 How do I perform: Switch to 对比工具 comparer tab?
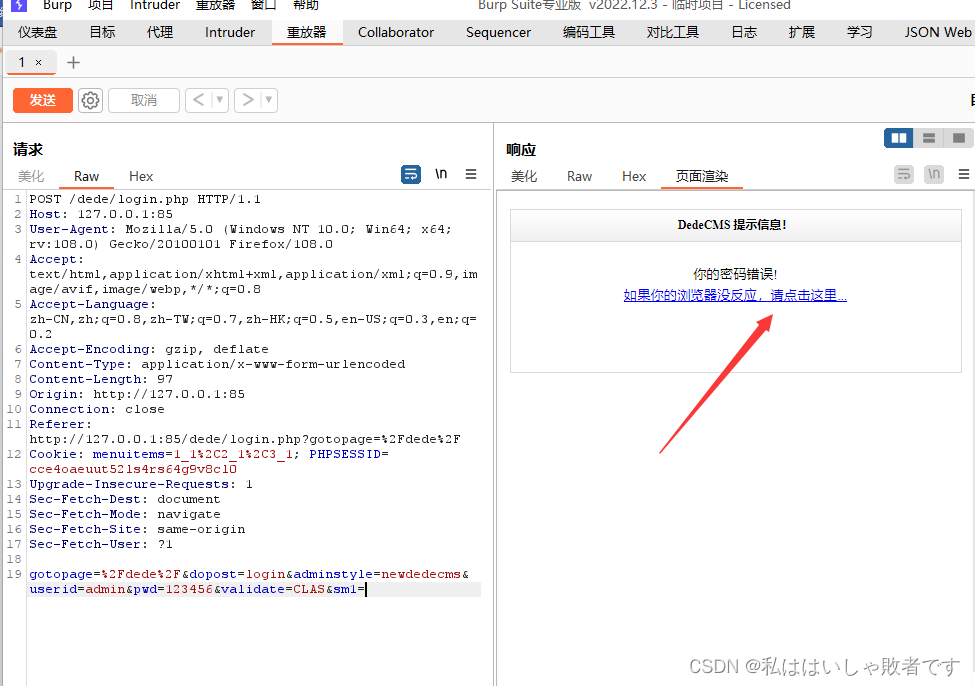click(x=673, y=32)
